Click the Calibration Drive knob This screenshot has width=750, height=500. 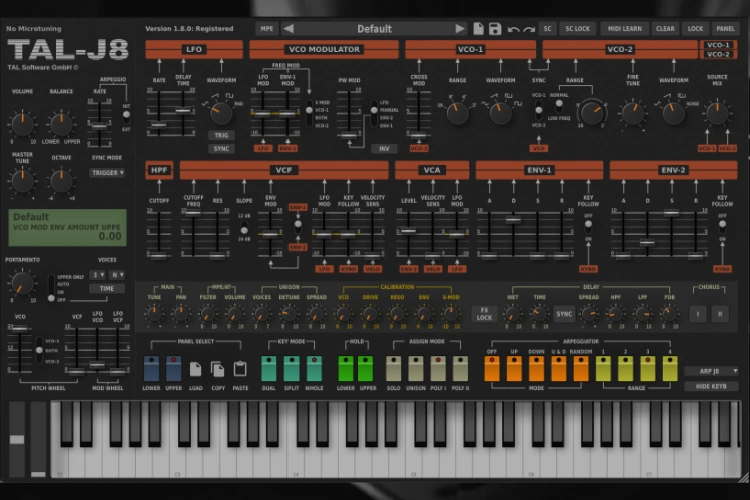click(x=370, y=314)
